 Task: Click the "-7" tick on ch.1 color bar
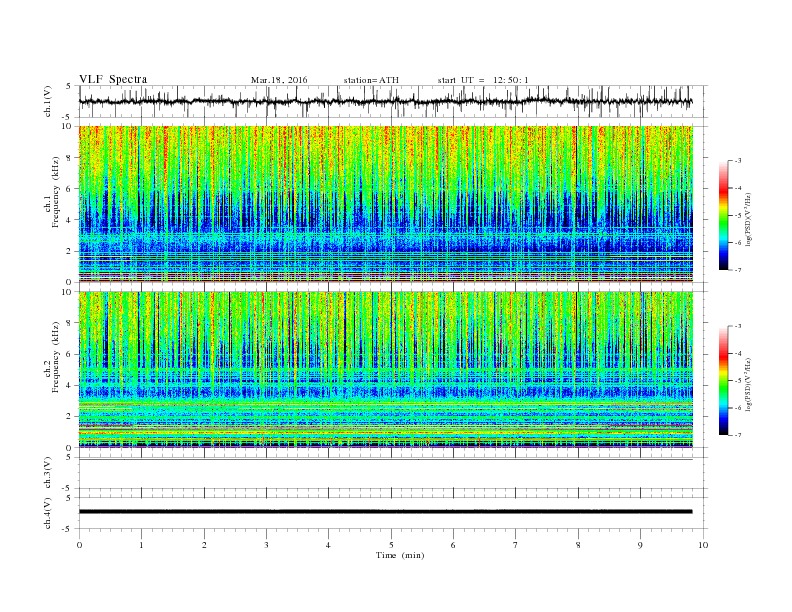point(738,270)
